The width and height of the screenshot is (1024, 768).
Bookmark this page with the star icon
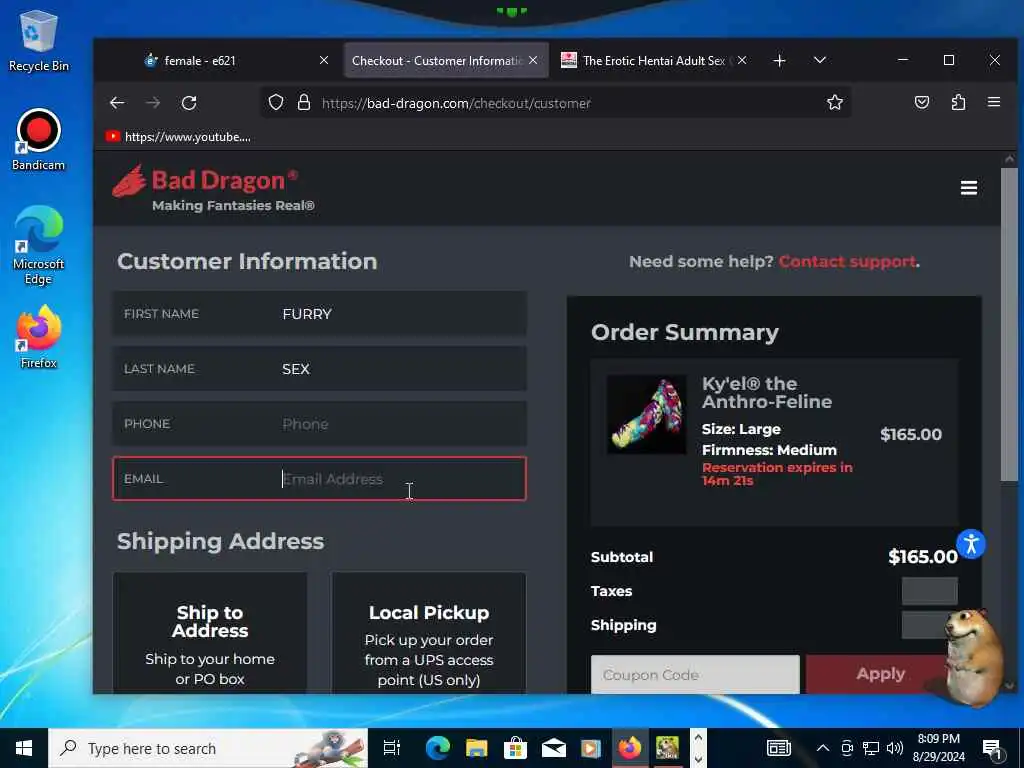tap(835, 103)
